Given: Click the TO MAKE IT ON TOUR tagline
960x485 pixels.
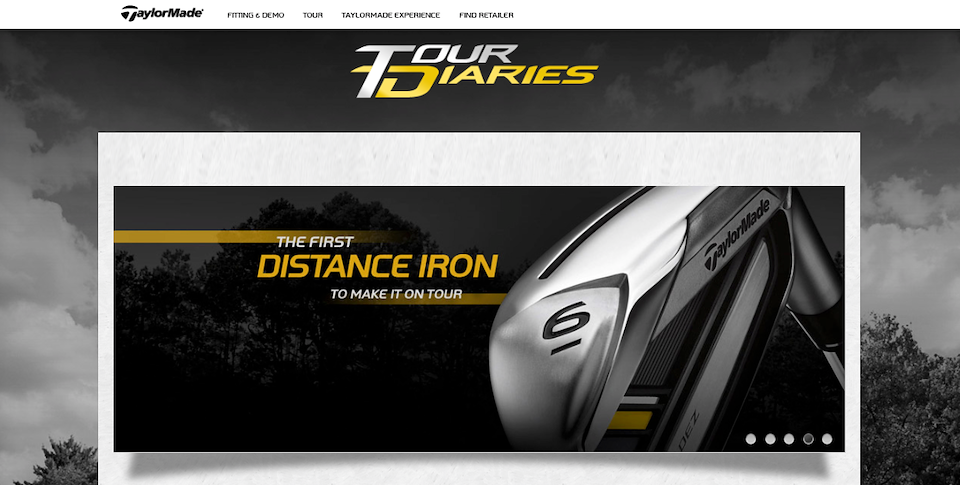Looking at the screenshot, I should tap(396, 295).
